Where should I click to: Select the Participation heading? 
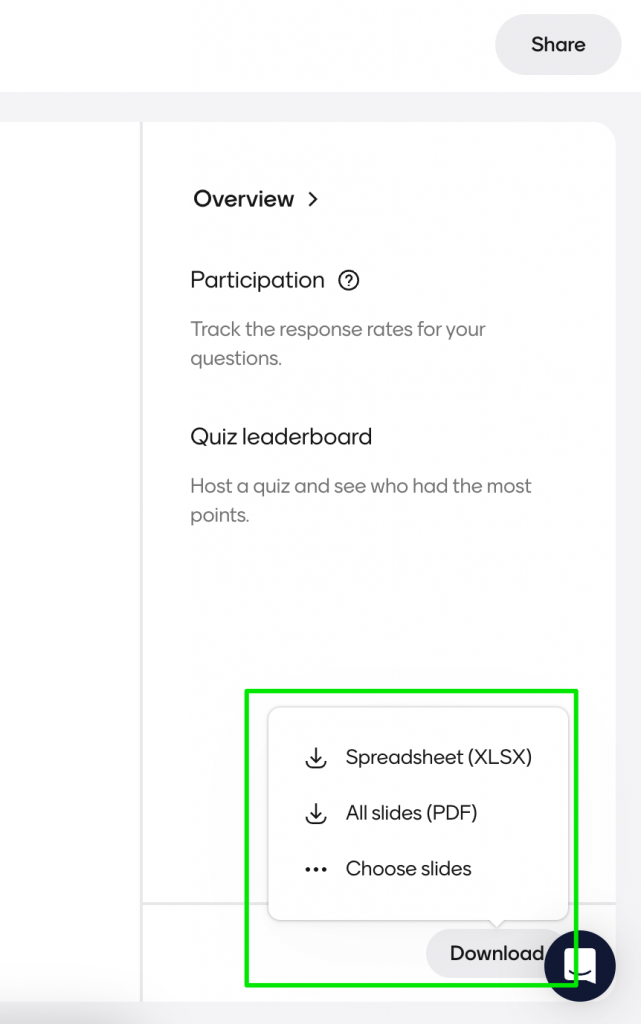[x=257, y=281]
